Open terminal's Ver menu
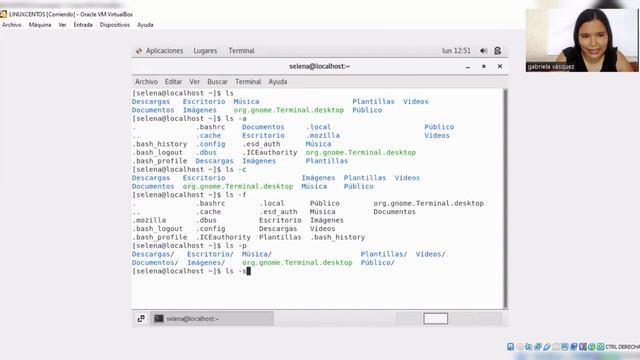The image size is (640, 360). click(194, 82)
